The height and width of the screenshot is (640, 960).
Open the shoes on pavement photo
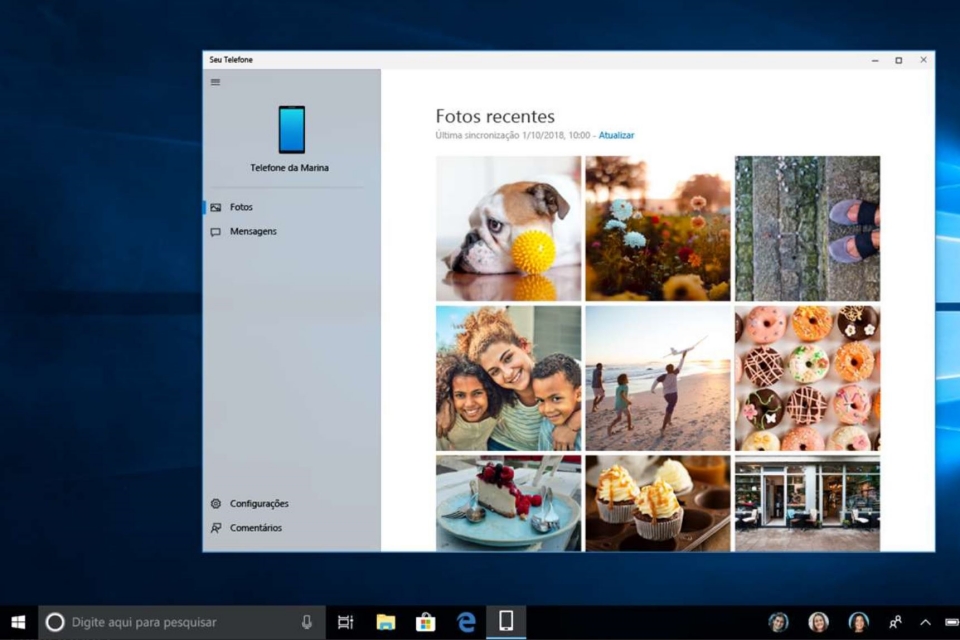[808, 228]
